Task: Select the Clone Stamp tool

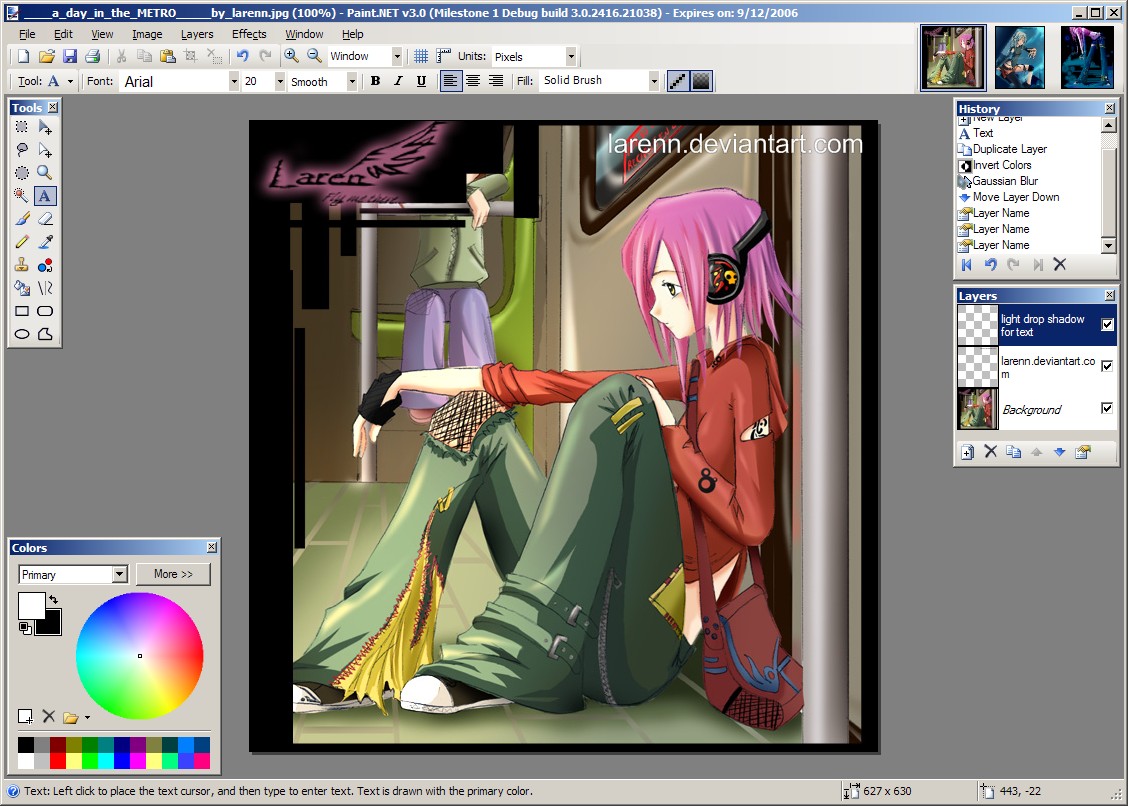Action: pos(22,265)
